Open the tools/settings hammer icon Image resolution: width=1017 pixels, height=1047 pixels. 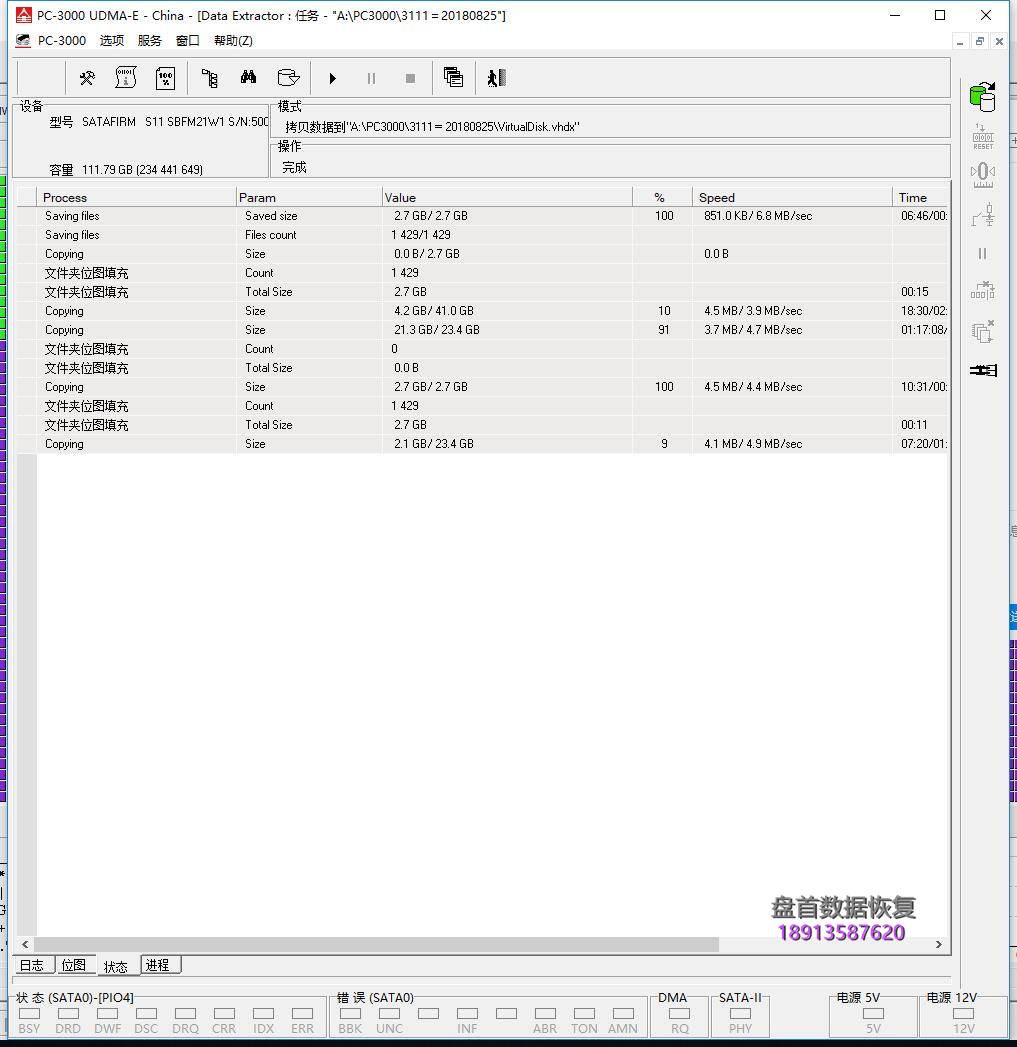87,78
